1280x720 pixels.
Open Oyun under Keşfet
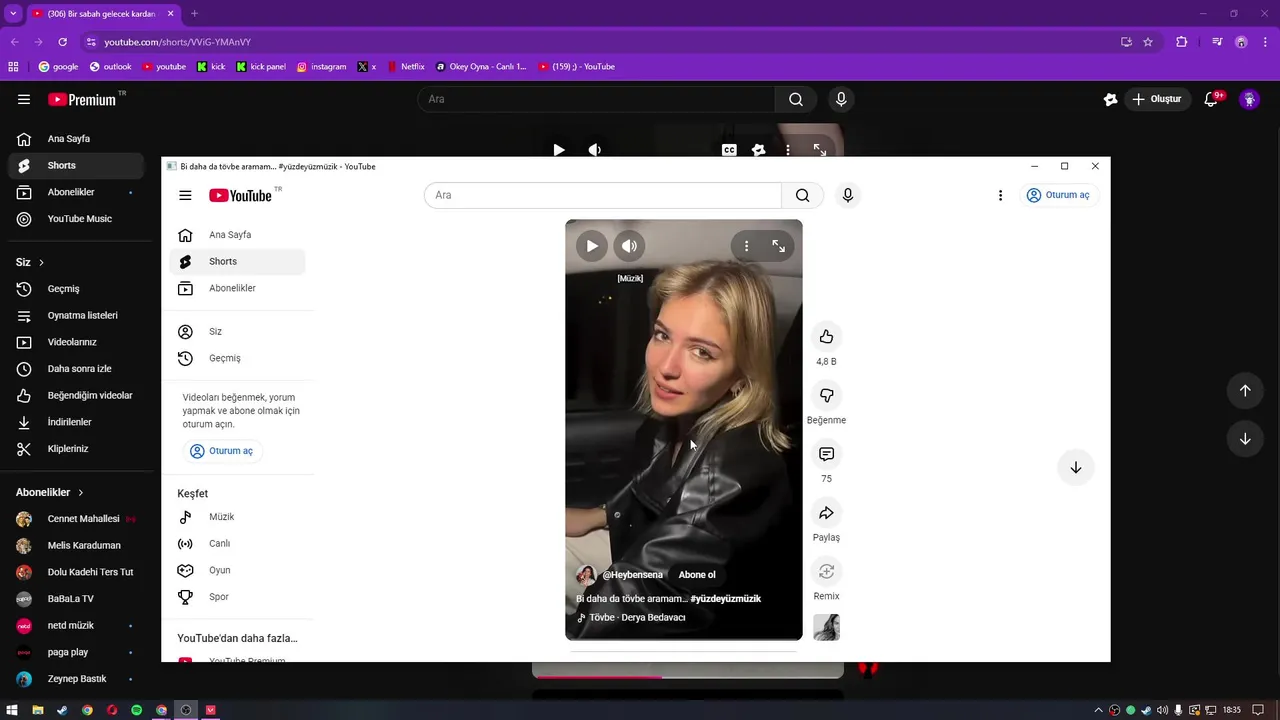click(237, 570)
